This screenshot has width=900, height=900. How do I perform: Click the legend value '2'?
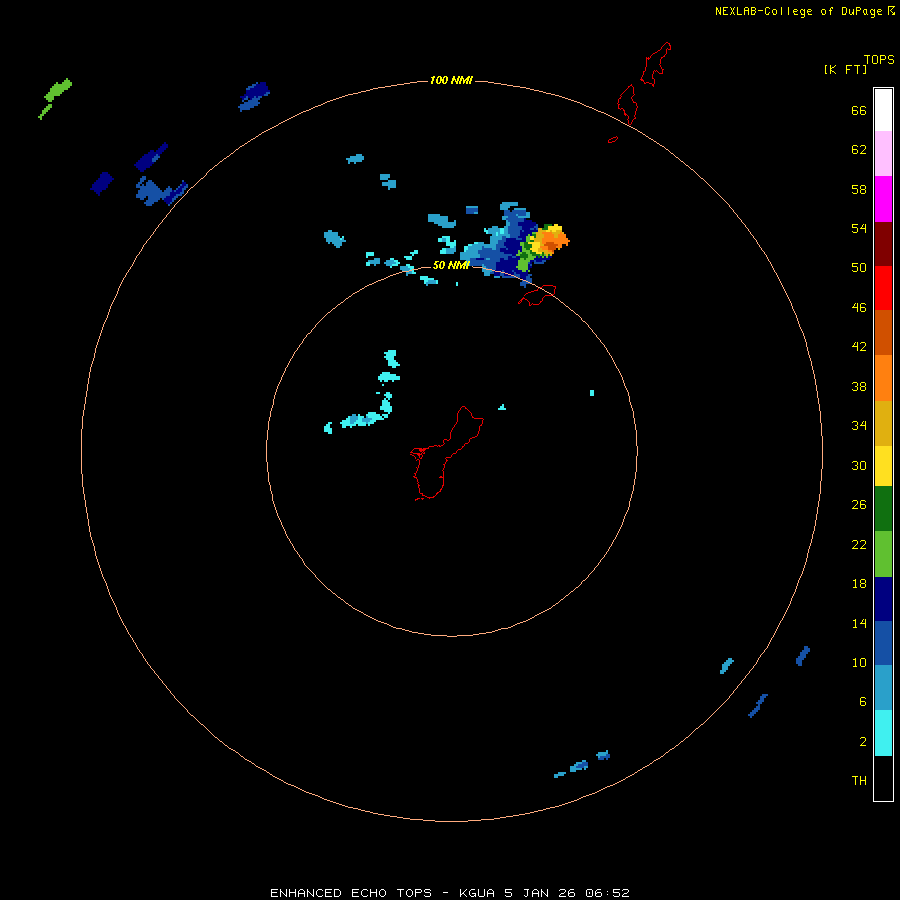point(863,741)
